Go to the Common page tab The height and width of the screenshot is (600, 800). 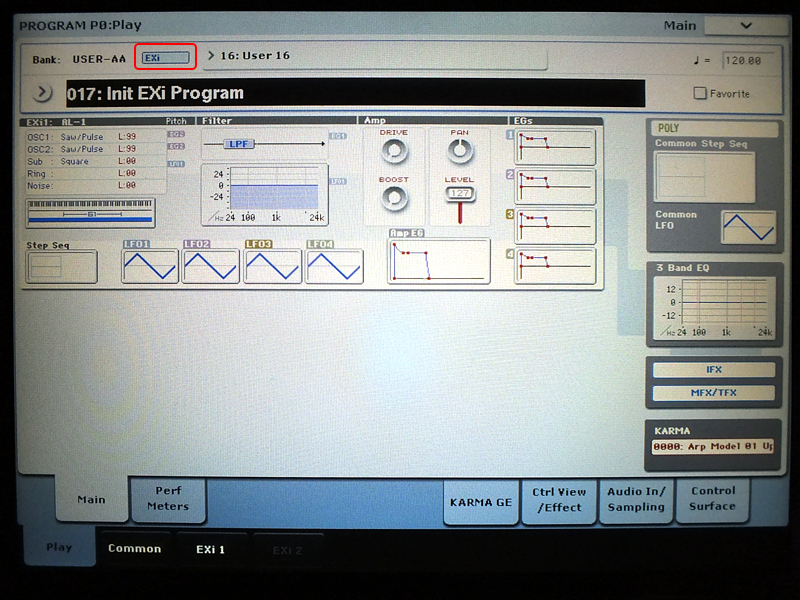134,548
